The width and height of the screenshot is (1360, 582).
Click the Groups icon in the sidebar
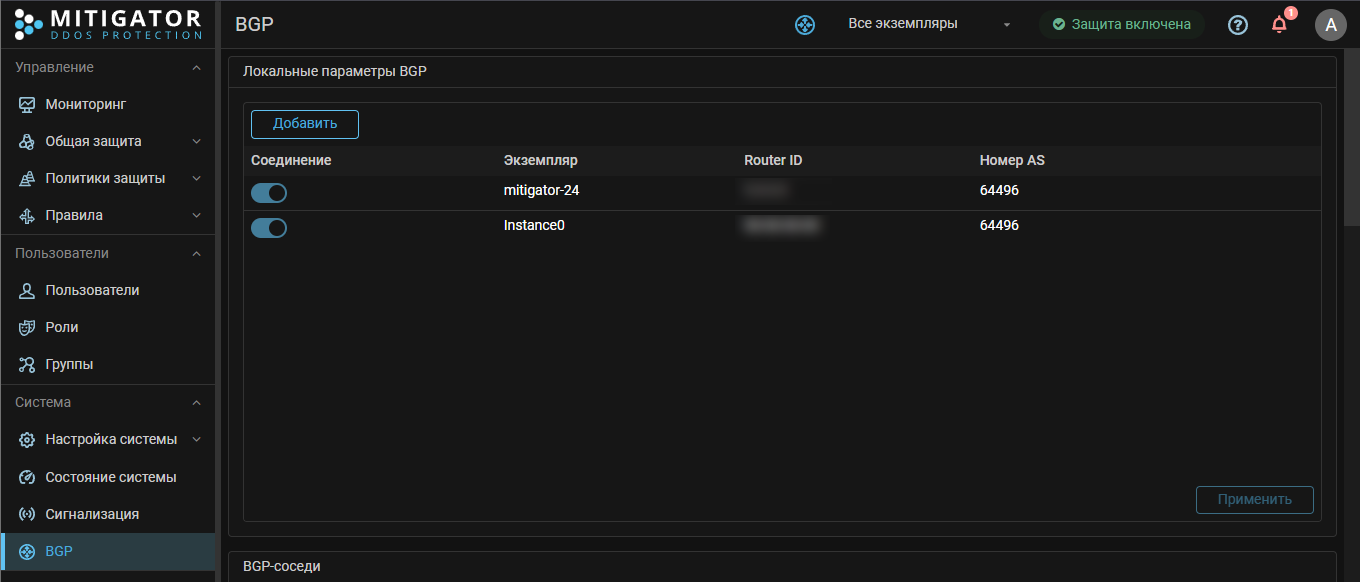pos(27,364)
